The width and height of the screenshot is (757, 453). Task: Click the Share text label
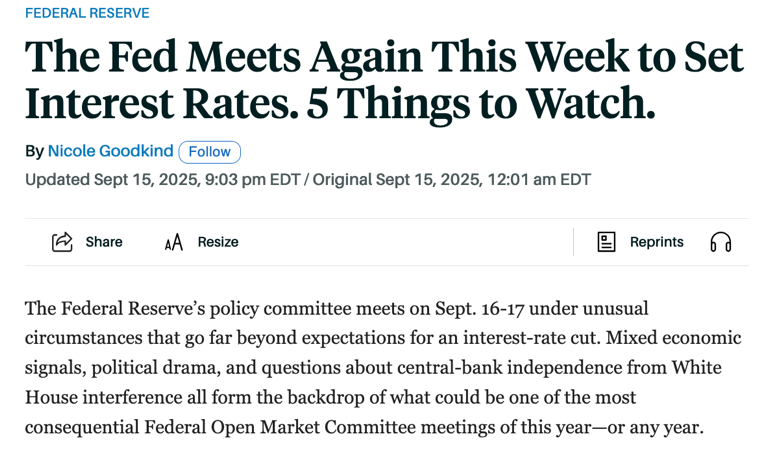(x=104, y=242)
